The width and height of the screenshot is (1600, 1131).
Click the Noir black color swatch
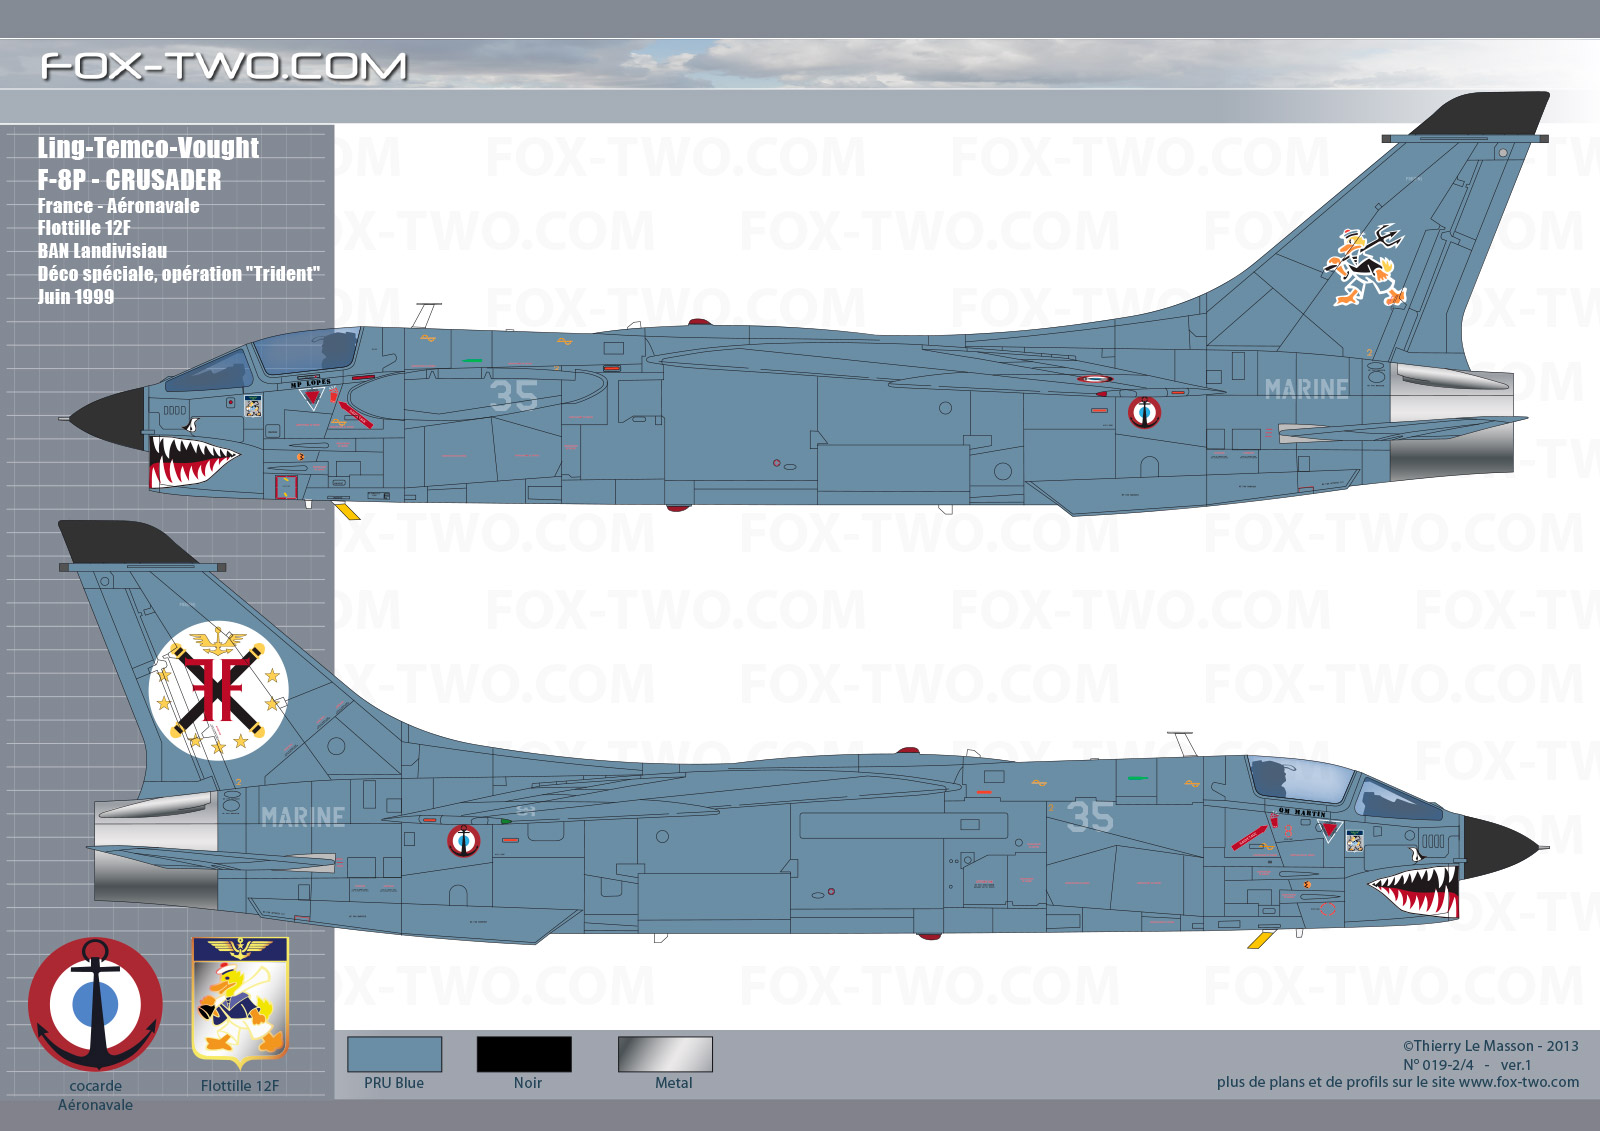pyautogui.click(x=524, y=1054)
